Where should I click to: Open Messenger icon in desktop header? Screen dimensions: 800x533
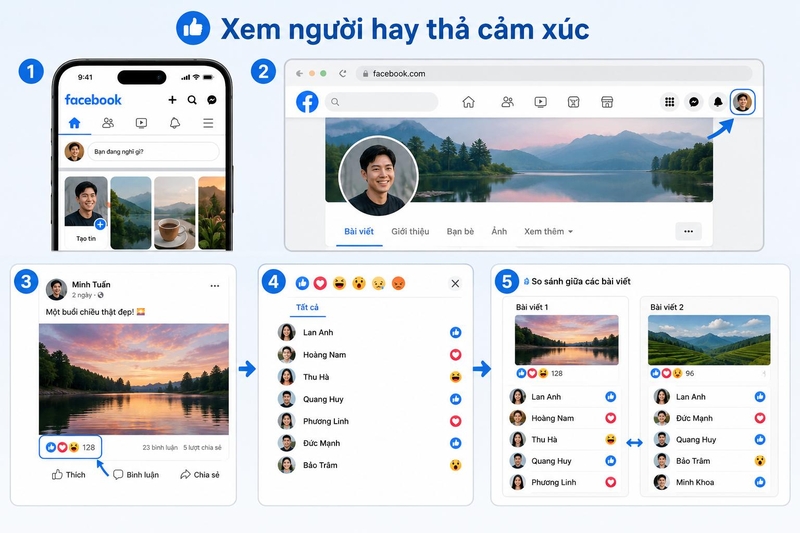(694, 102)
